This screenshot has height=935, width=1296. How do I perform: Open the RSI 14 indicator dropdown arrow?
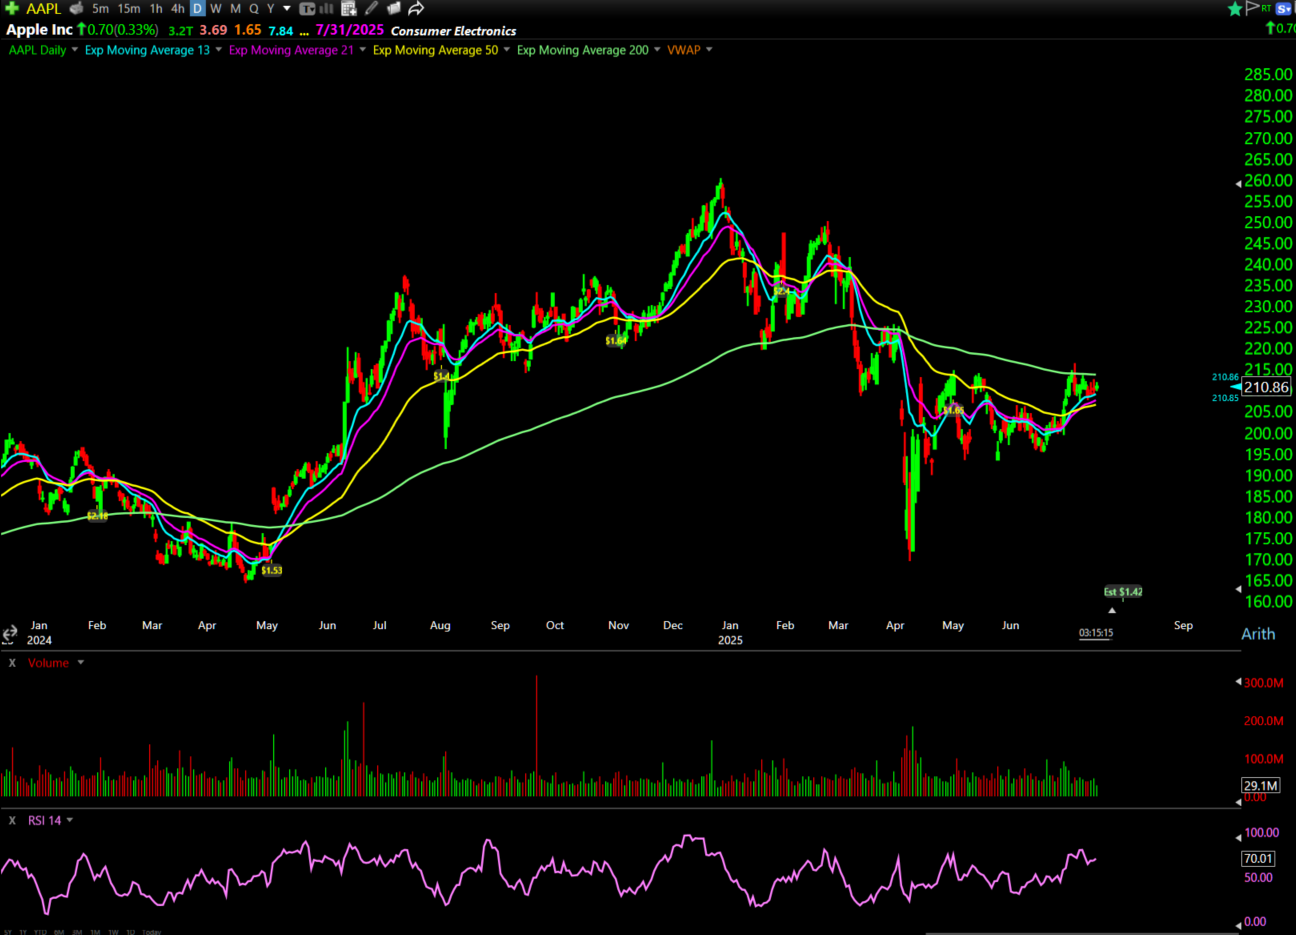point(70,820)
